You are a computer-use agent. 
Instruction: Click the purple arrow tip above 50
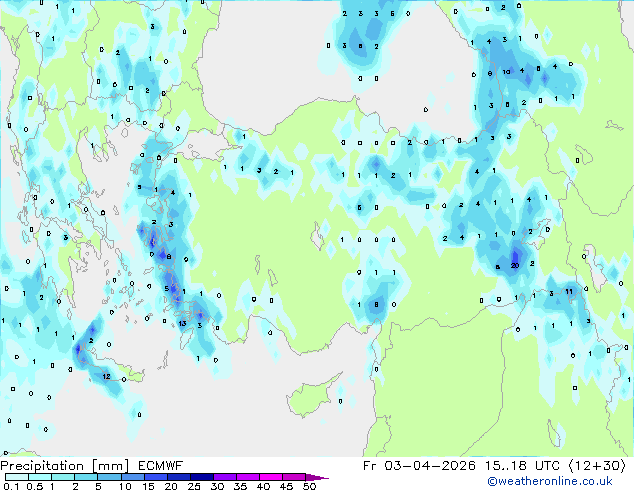(317, 477)
